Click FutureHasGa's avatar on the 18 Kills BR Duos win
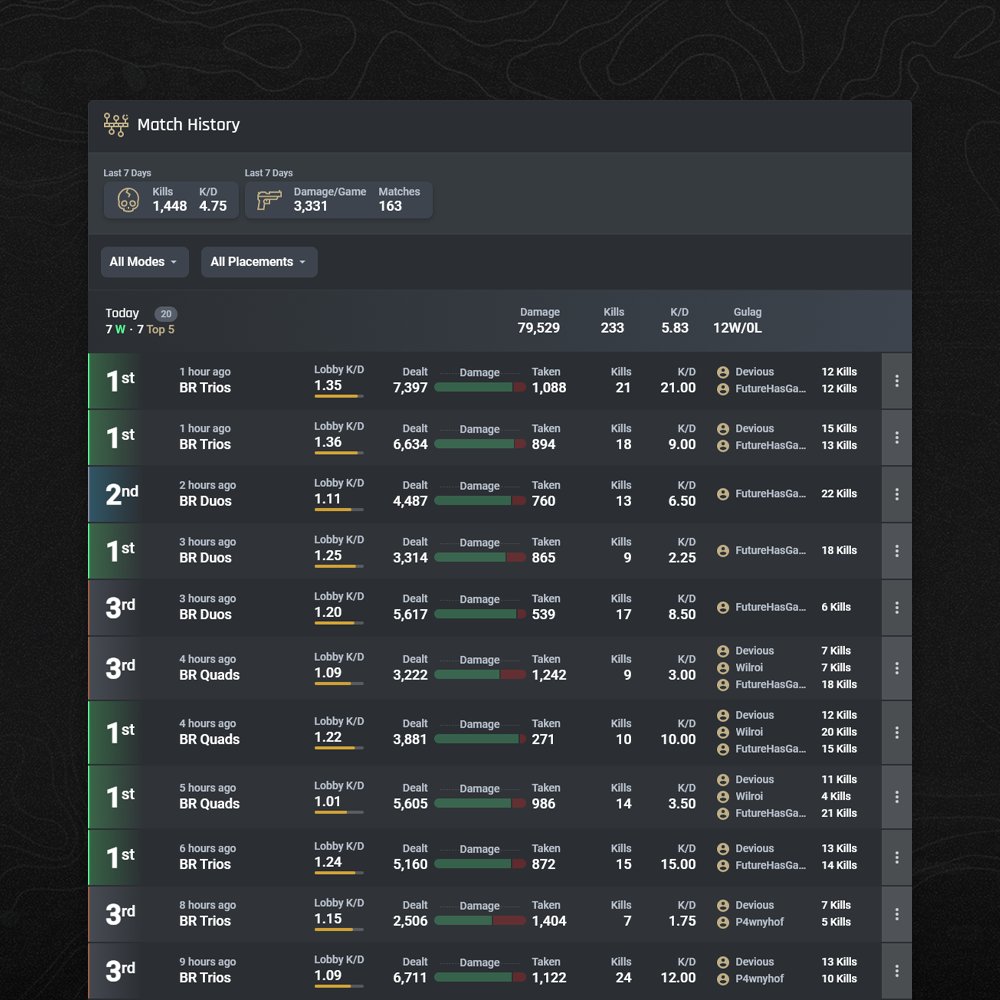This screenshot has width=1000, height=1000. [722, 551]
